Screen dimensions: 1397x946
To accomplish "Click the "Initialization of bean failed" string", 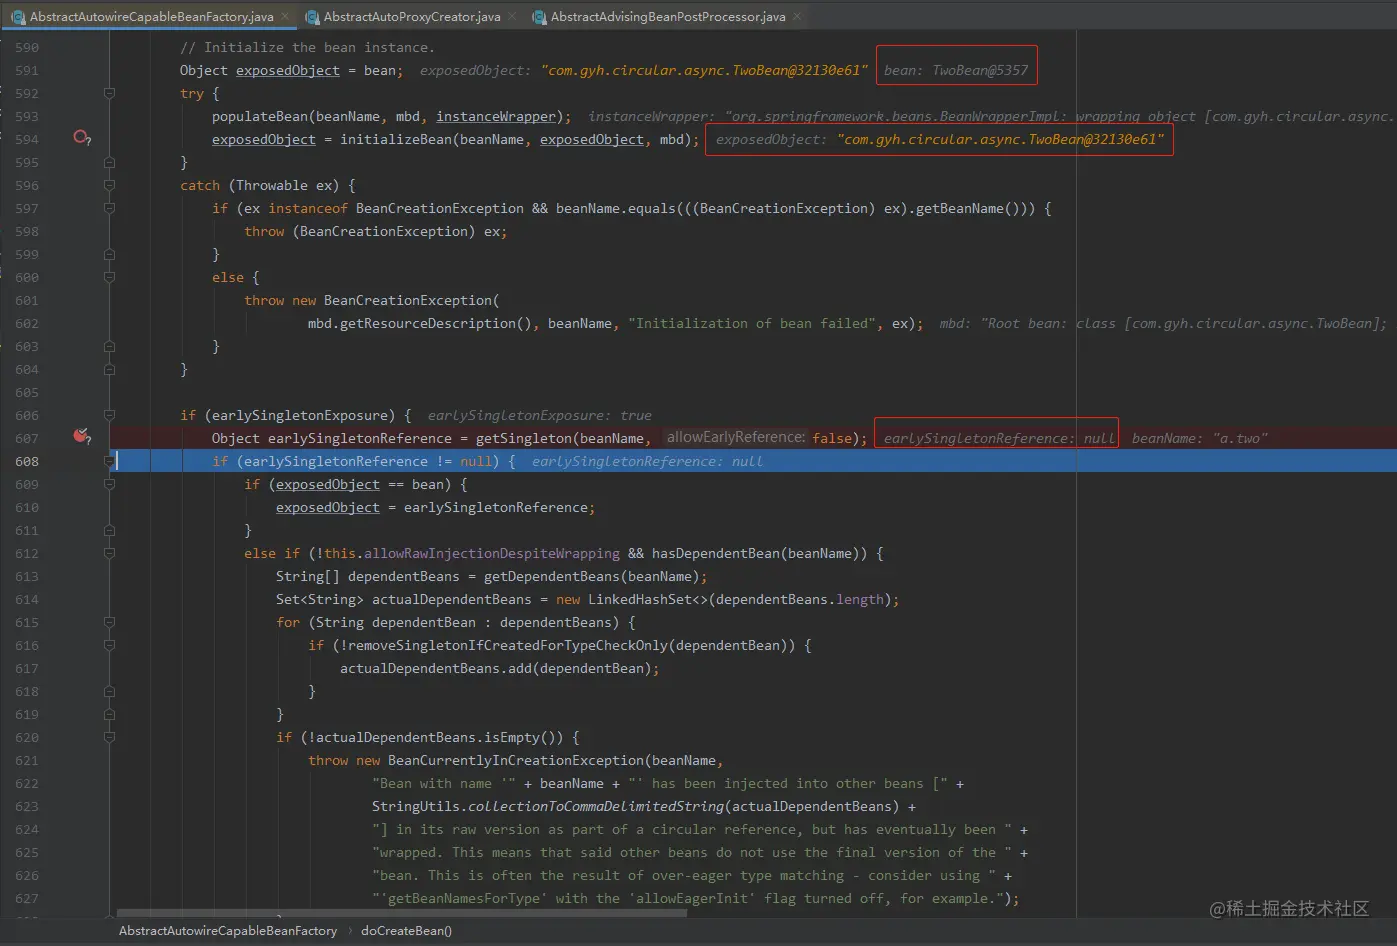I will [752, 323].
